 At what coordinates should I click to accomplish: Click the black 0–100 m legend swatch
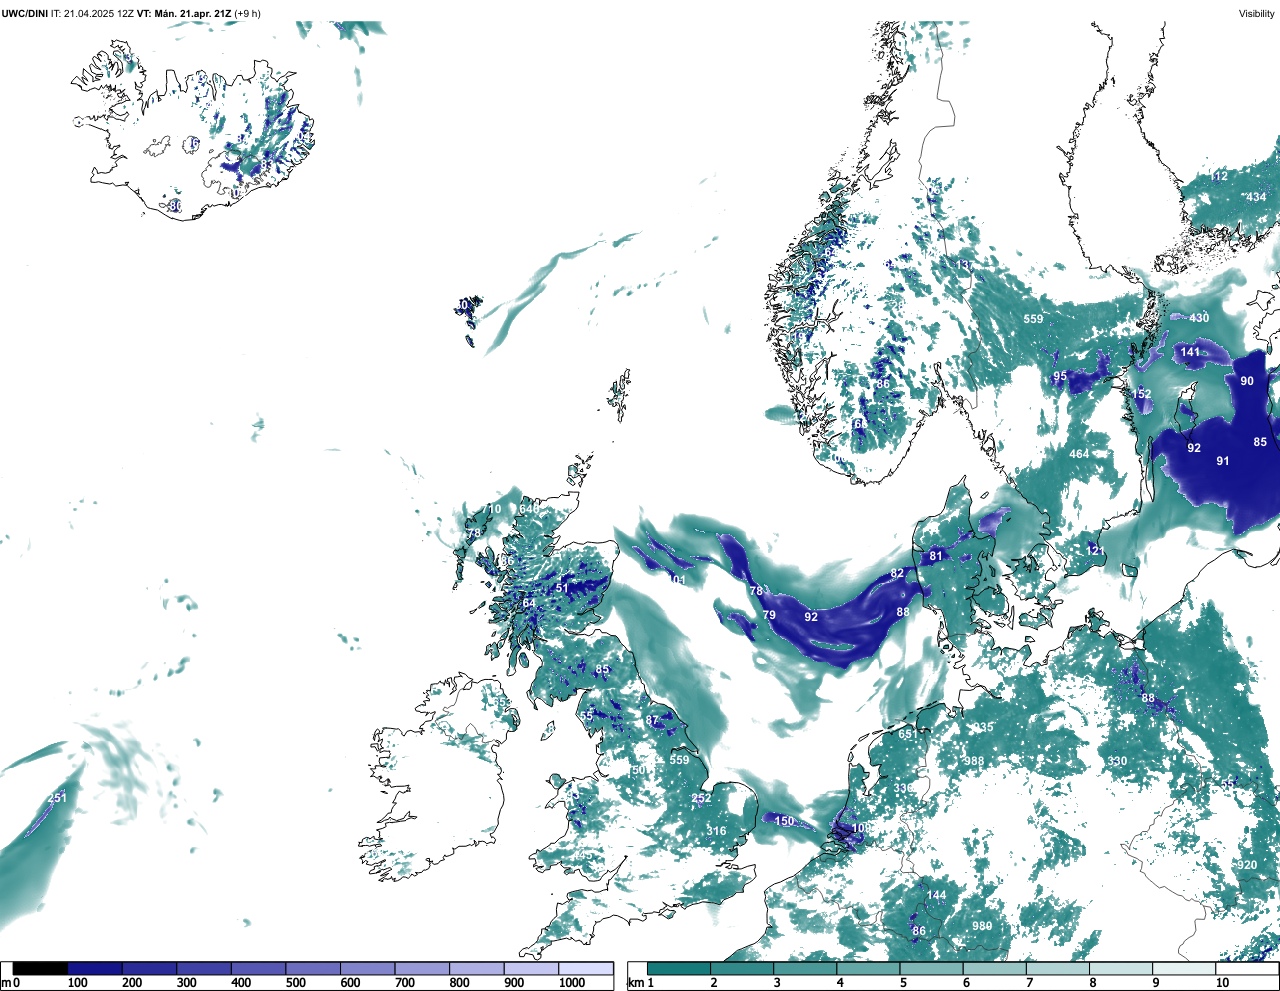[40, 968]
